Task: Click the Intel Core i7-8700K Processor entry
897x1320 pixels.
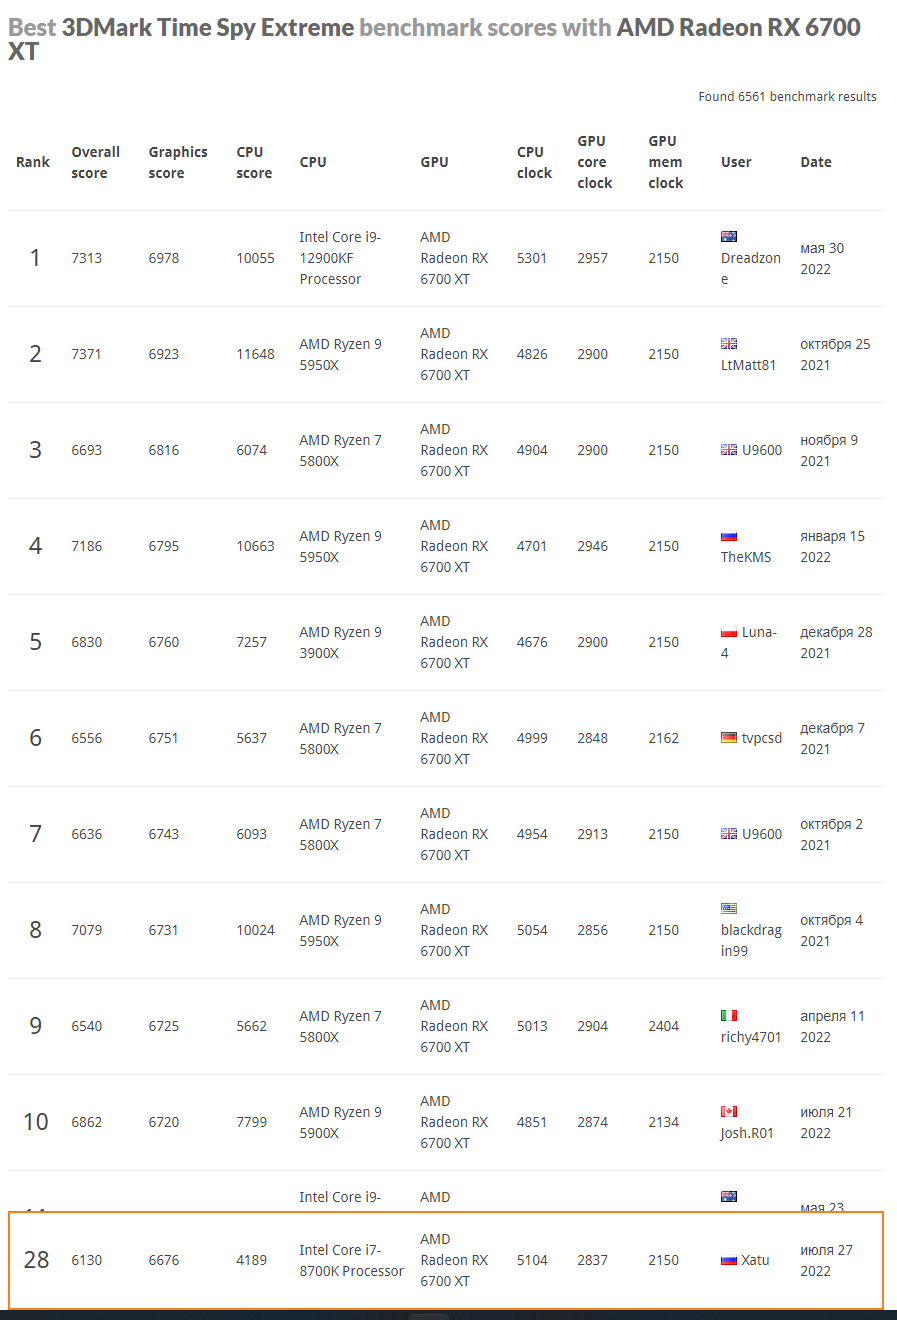Action: coord(351,1260)
